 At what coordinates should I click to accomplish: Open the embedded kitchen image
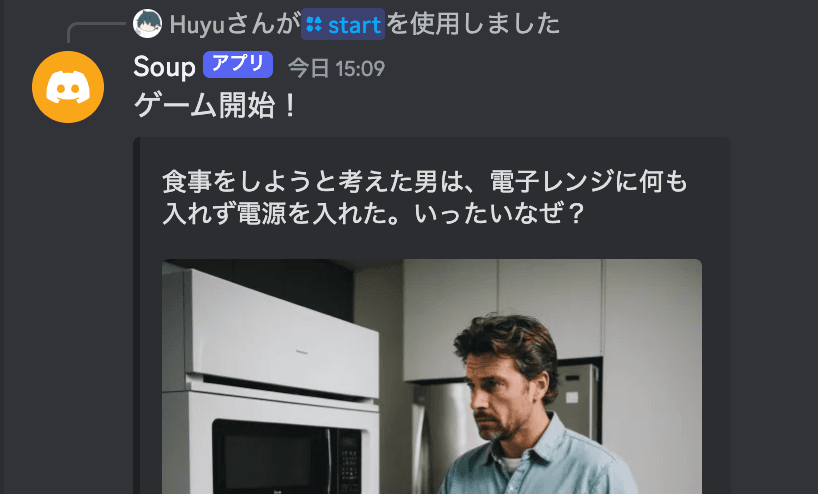coord(432,377)
